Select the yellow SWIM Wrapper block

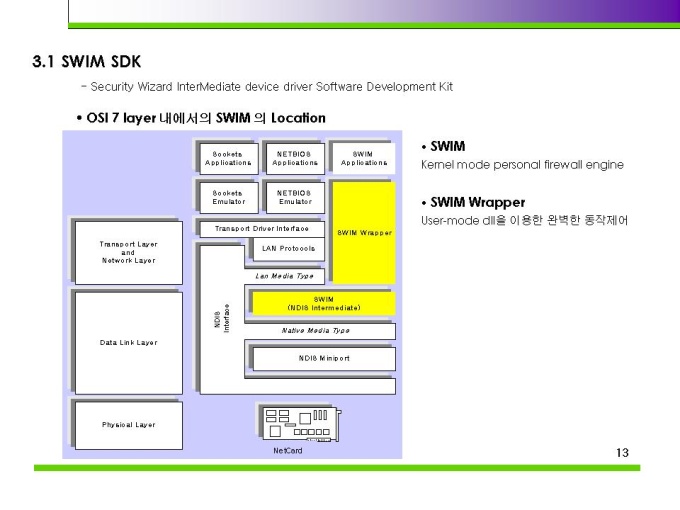[x=364, y=232]
